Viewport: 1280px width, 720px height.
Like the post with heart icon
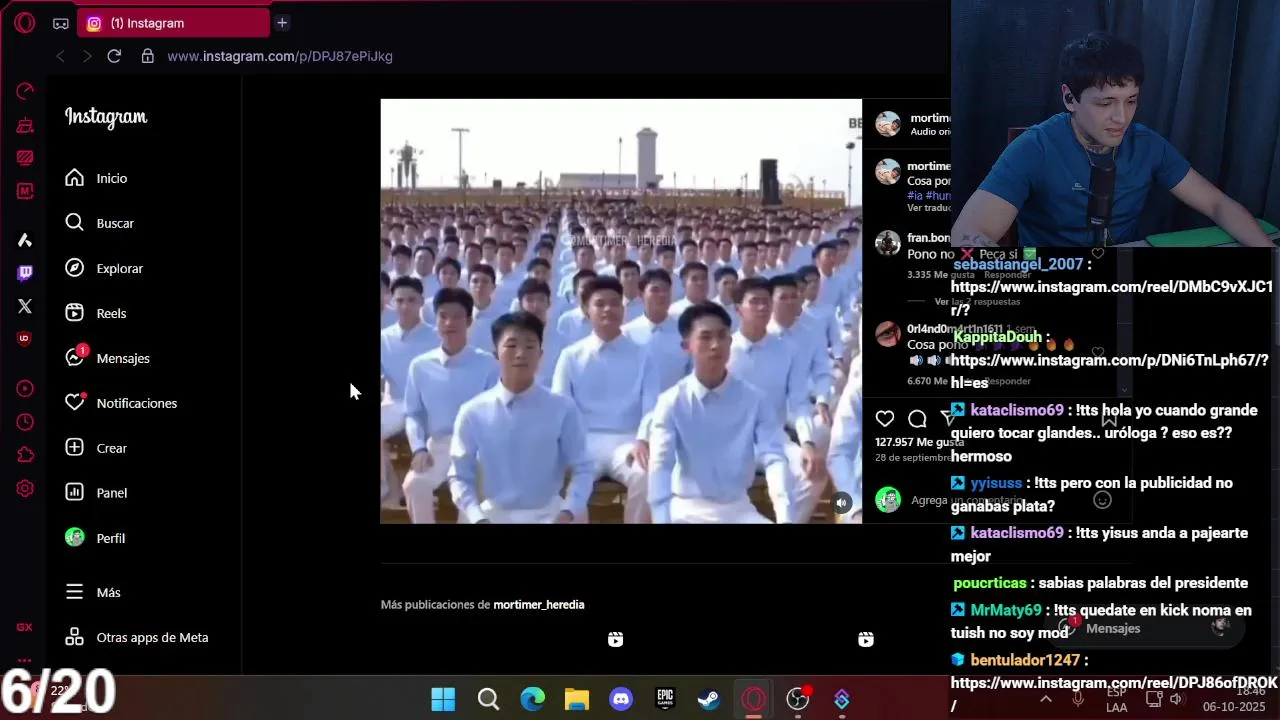(x=885, y=418)
